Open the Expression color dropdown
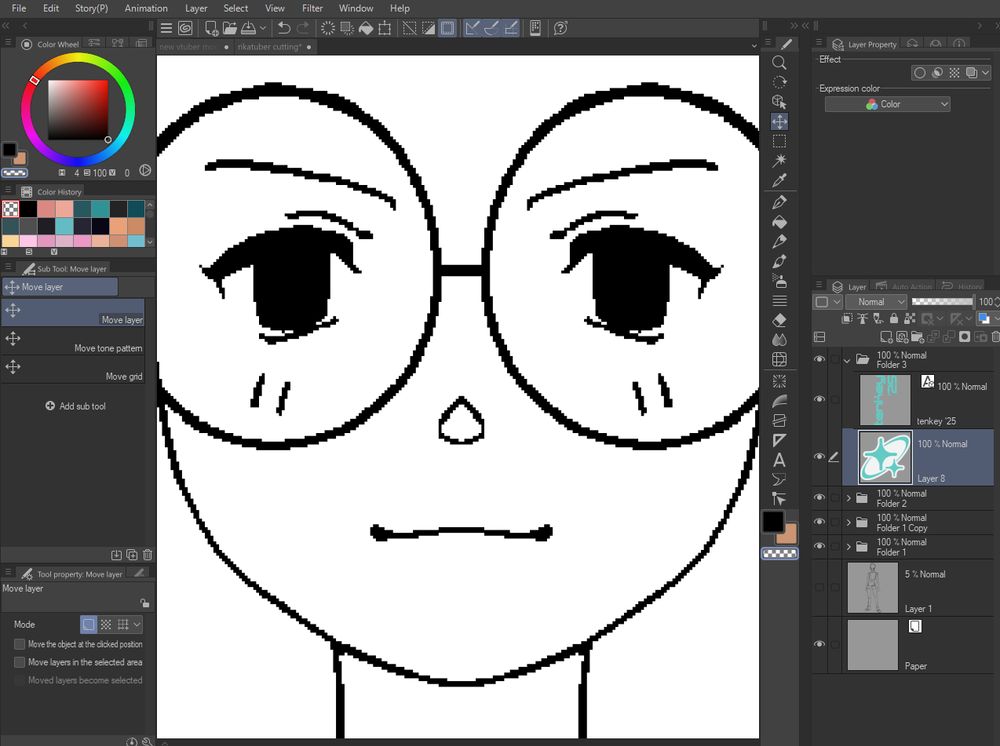 [x=887, y=104]
